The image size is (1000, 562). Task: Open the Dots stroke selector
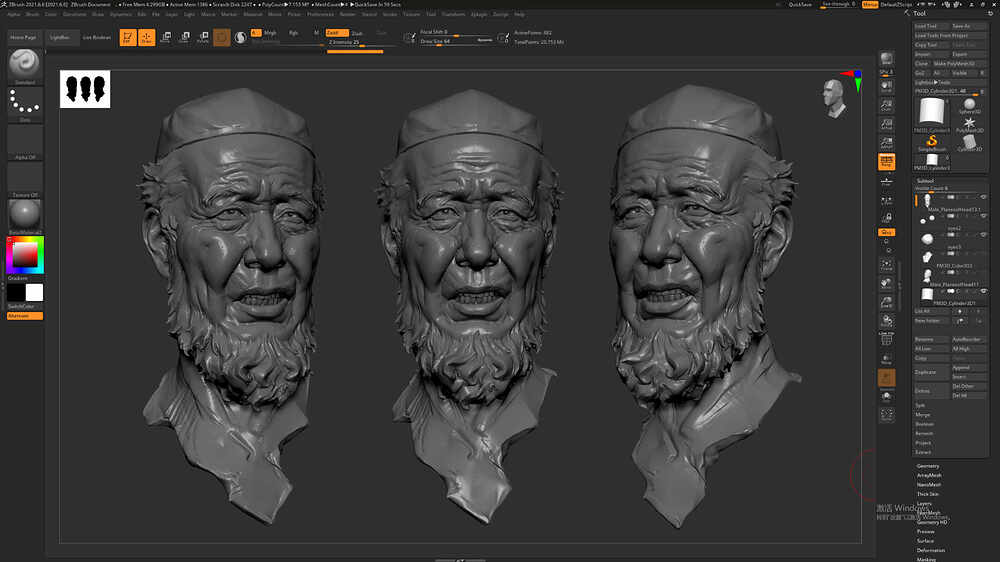[x=25, y=103]
